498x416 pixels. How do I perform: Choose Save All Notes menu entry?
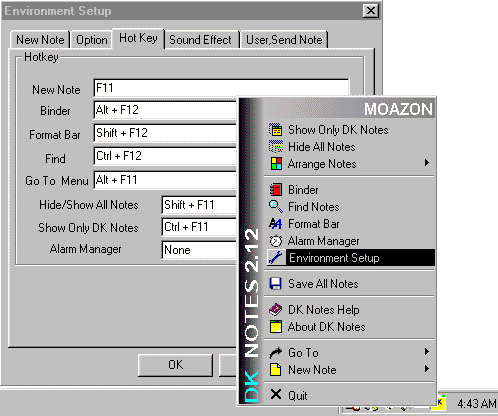(350, 284)
